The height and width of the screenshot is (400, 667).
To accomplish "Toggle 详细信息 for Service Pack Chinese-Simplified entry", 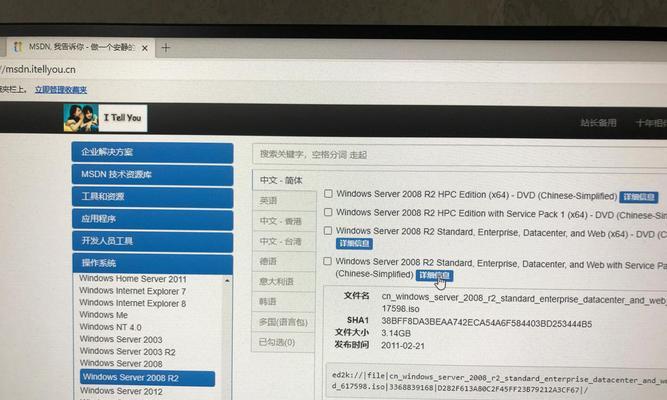I will click(434, 276).
